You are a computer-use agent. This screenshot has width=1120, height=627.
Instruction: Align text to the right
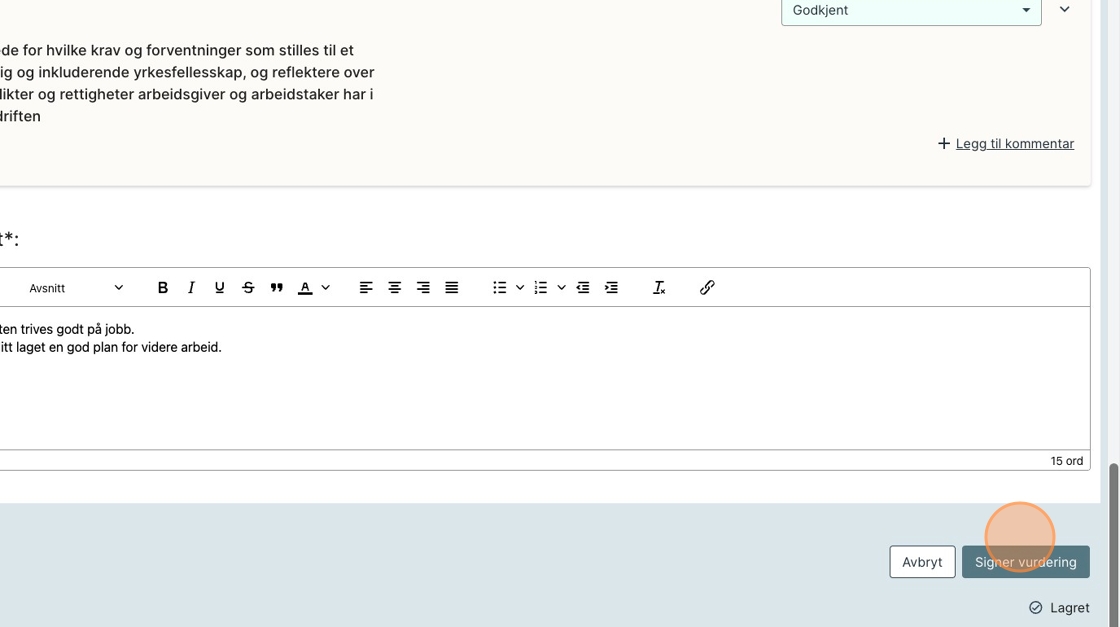(423, 288)
